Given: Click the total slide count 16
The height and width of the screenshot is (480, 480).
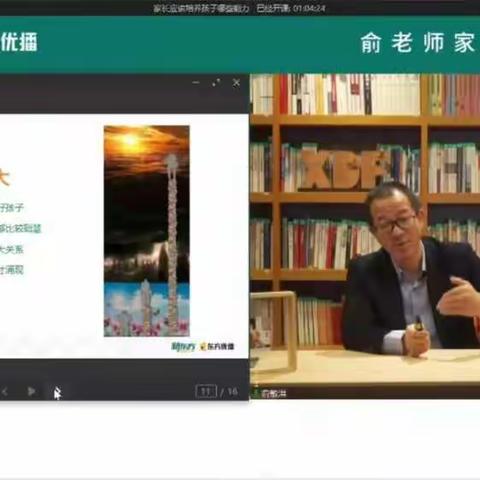Looking at the screenshot, I should pyautogui.click(x=232, y=391).
